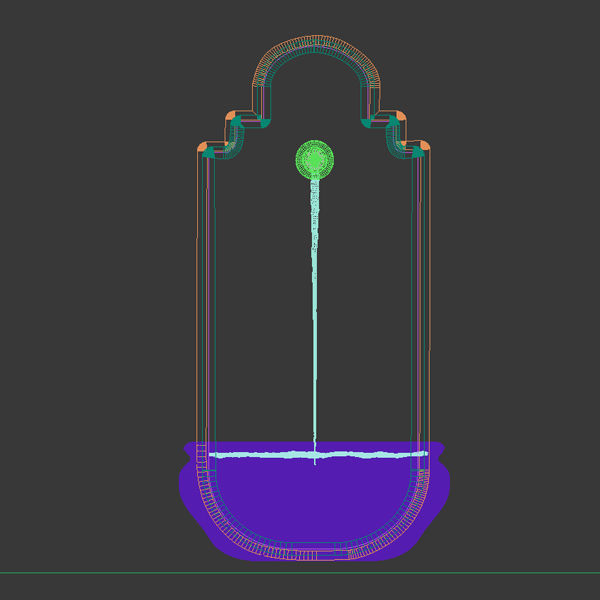Select the green circular spout object
The image size is (600, 600).
[x=315, y=160]
